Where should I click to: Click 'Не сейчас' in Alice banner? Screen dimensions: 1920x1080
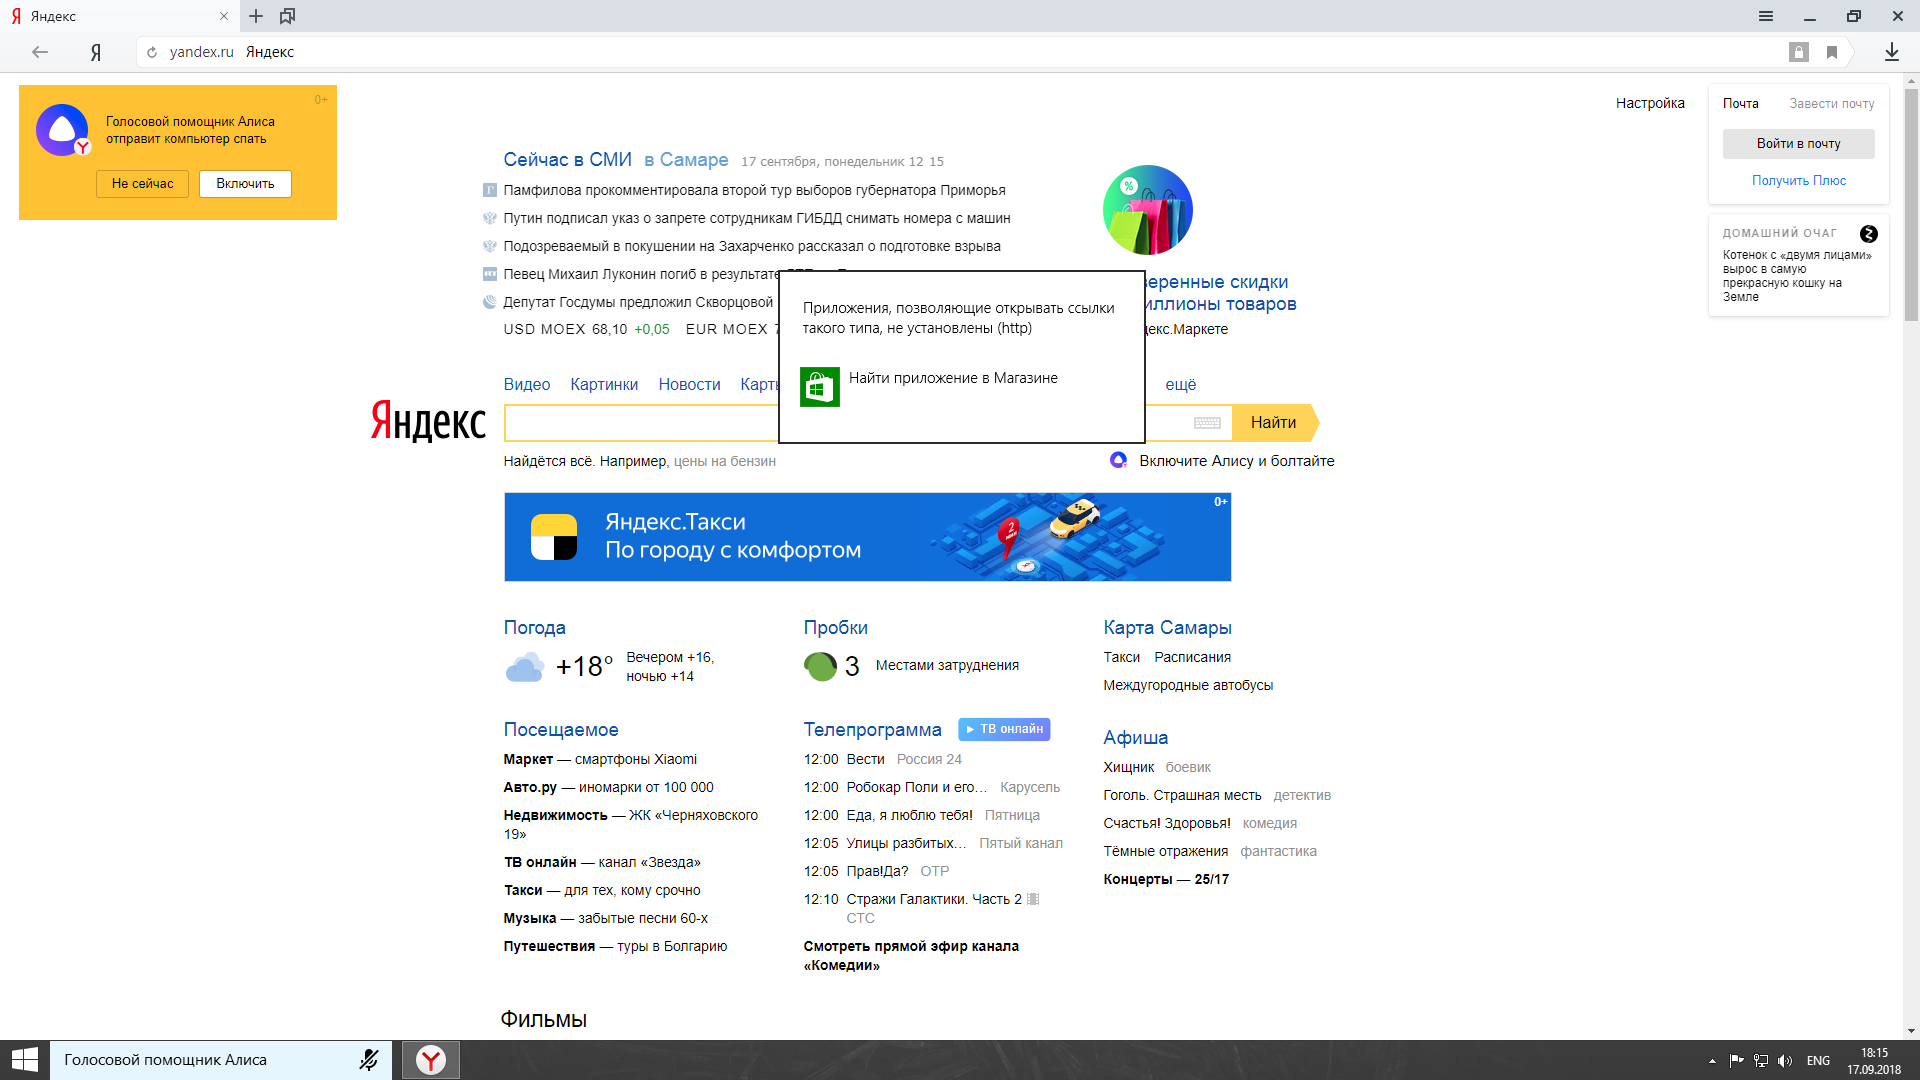click(x=142, y=184)
